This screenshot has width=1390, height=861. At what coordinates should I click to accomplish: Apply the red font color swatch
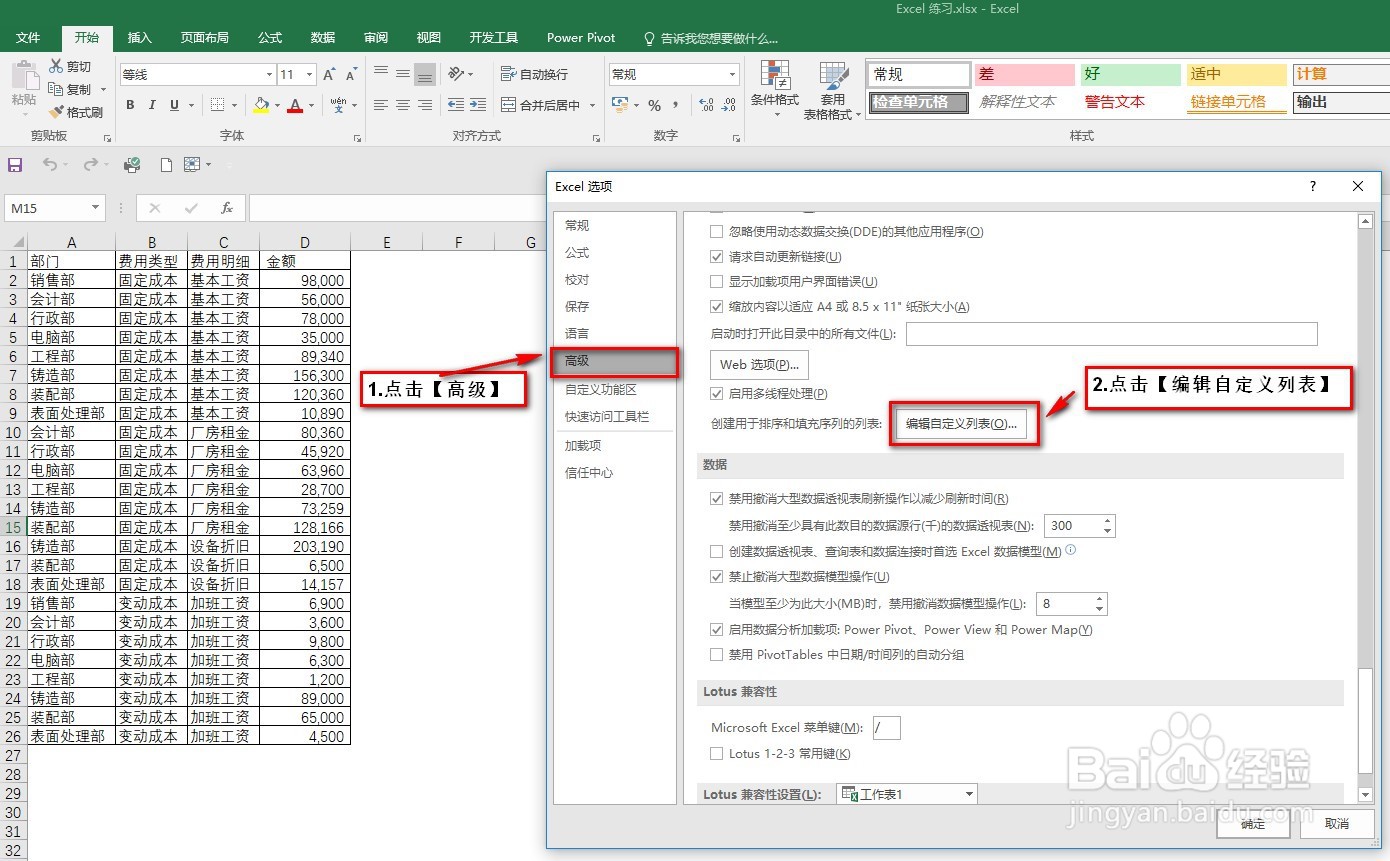point(295,105)
